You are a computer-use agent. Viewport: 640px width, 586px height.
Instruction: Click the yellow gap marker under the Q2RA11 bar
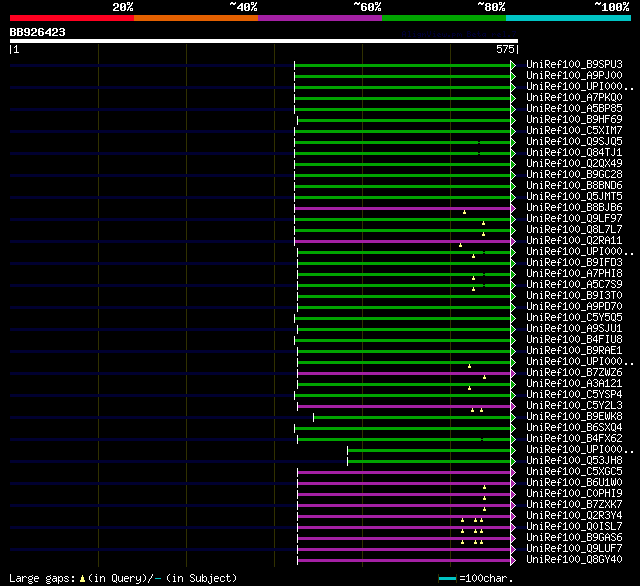click(x=460, y=245)
